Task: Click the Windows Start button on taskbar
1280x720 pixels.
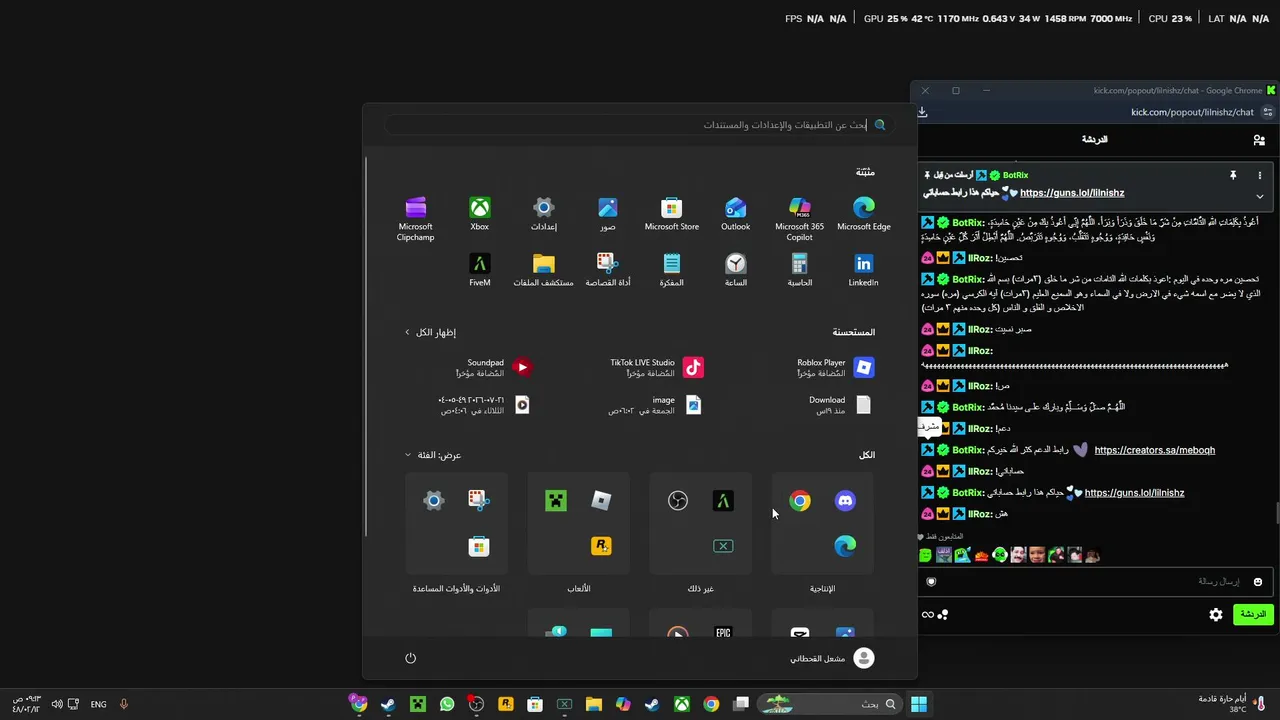Action: (x=918, y=704)
